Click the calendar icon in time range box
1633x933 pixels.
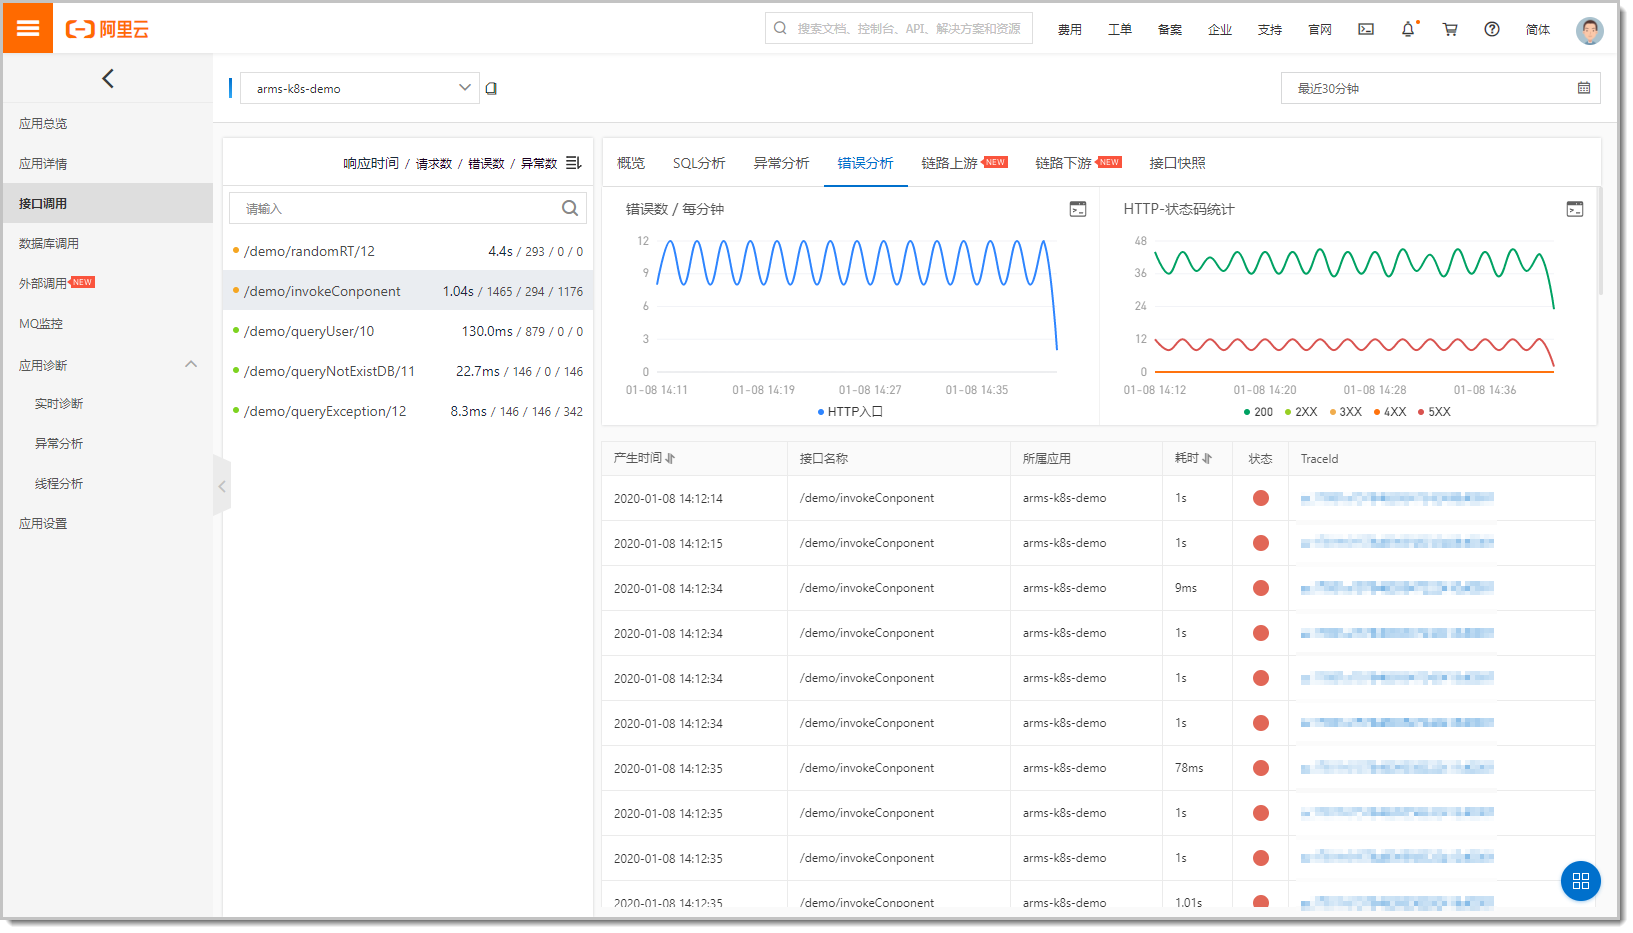1584,88
